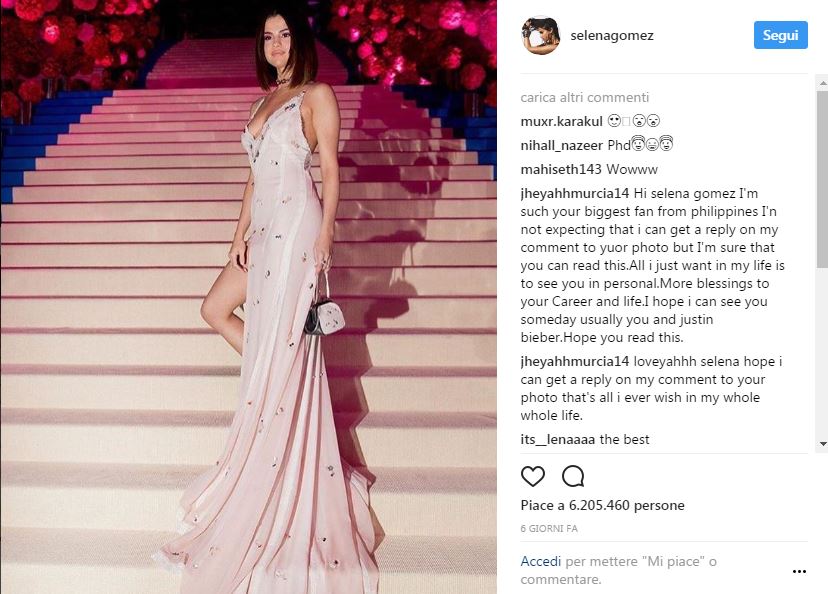Visit mahiseth143 user profile

(561, 169)
